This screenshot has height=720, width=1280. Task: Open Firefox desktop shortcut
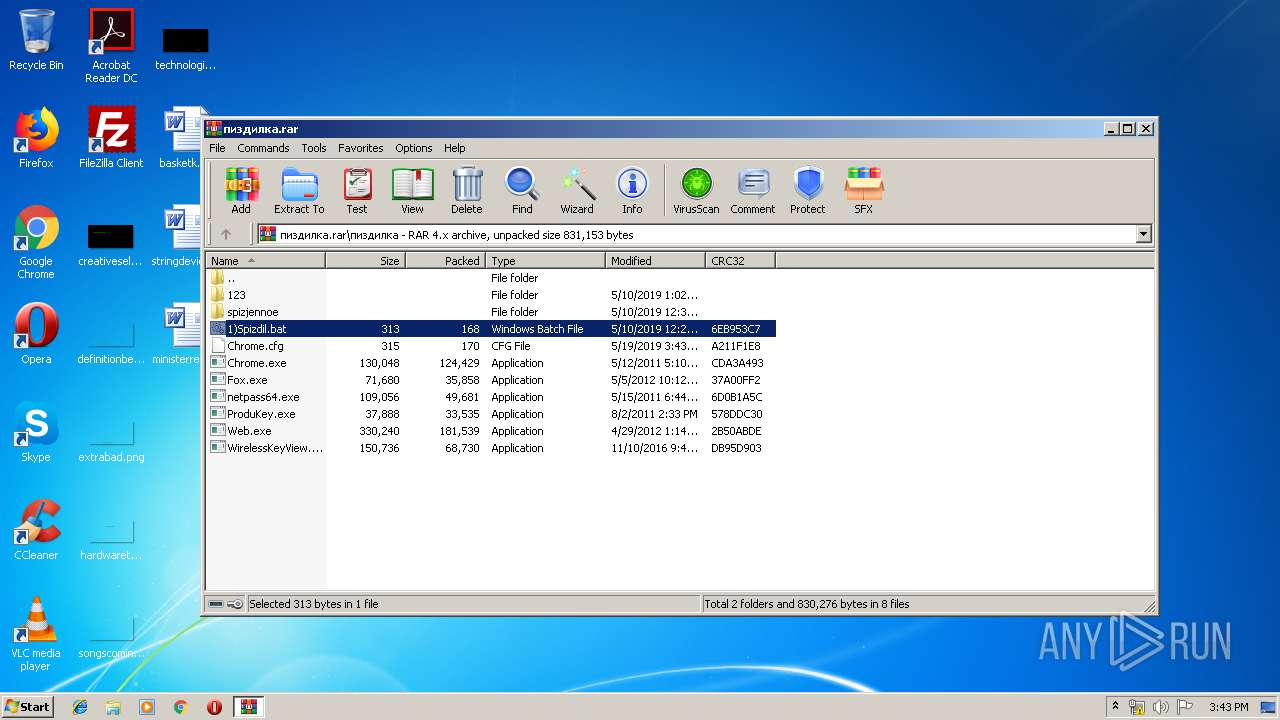point(36,138)
